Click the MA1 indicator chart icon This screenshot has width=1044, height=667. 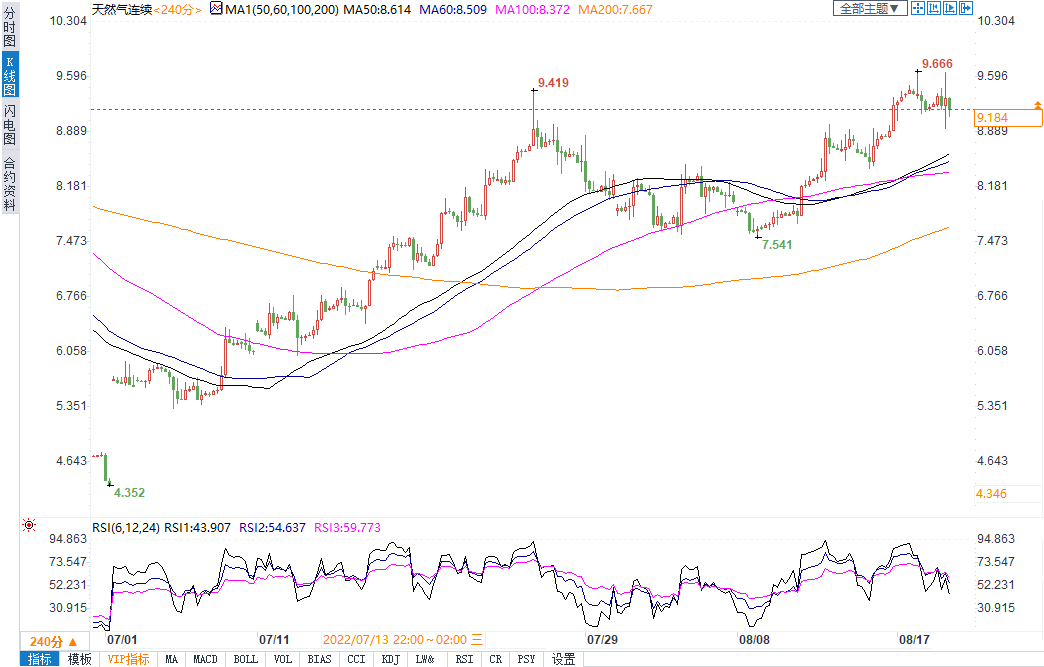tap(215, 9)
